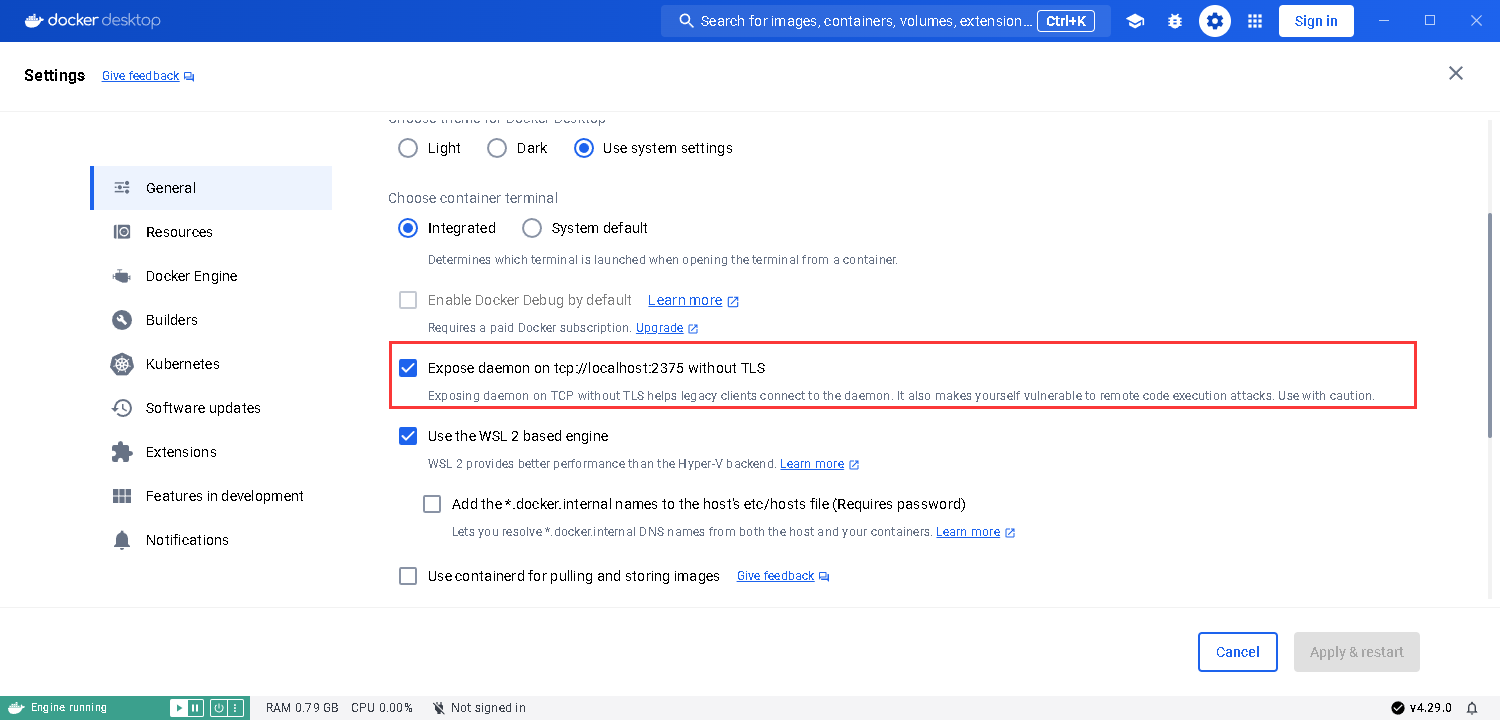Click the search magnifier icon
This screenshot has height=720, width=1500.
click(x=686, y=21)
